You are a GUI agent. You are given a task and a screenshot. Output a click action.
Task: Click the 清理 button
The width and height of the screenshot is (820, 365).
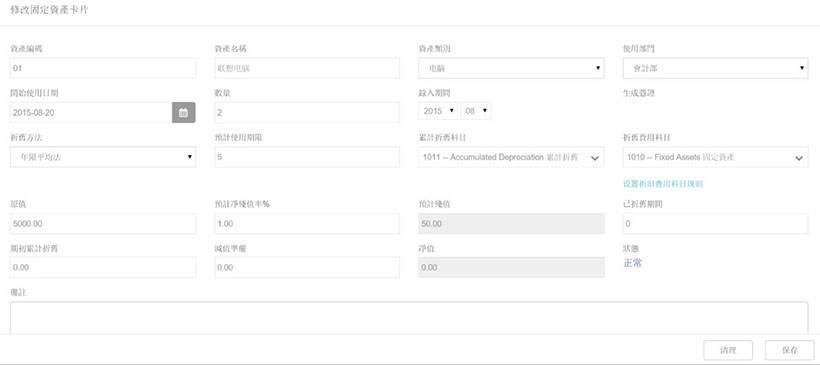tap(728, 350)
